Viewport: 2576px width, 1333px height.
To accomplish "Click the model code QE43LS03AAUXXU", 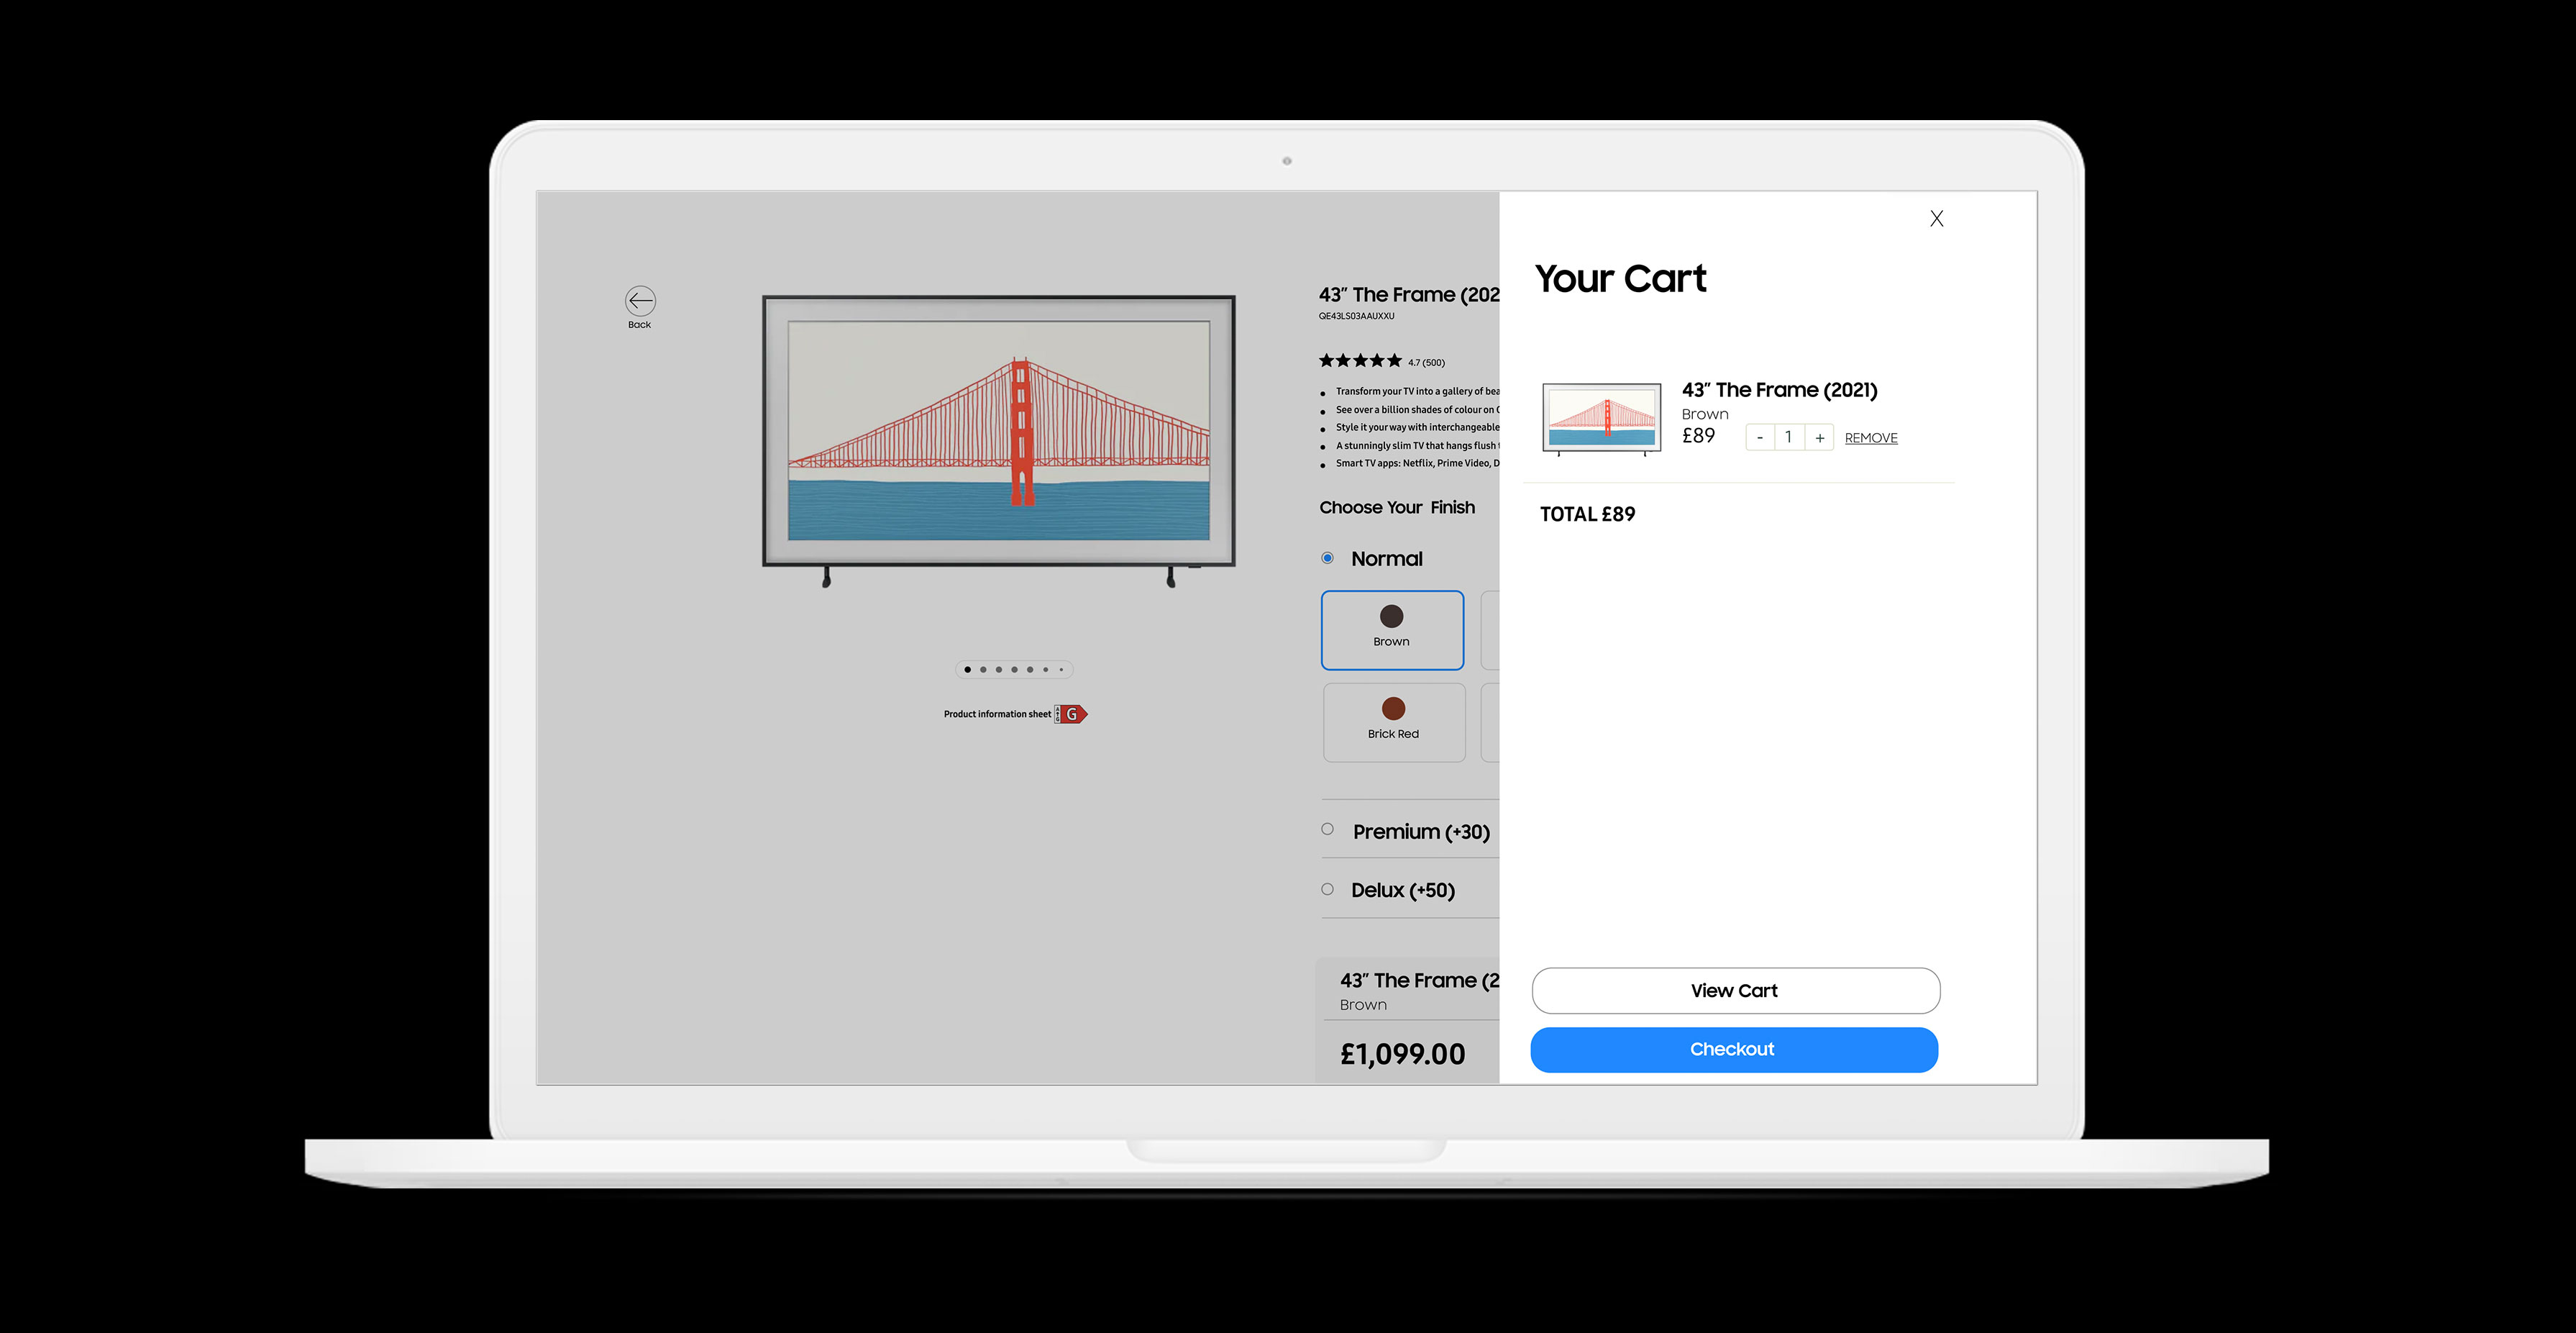I will coord(1356,316).
